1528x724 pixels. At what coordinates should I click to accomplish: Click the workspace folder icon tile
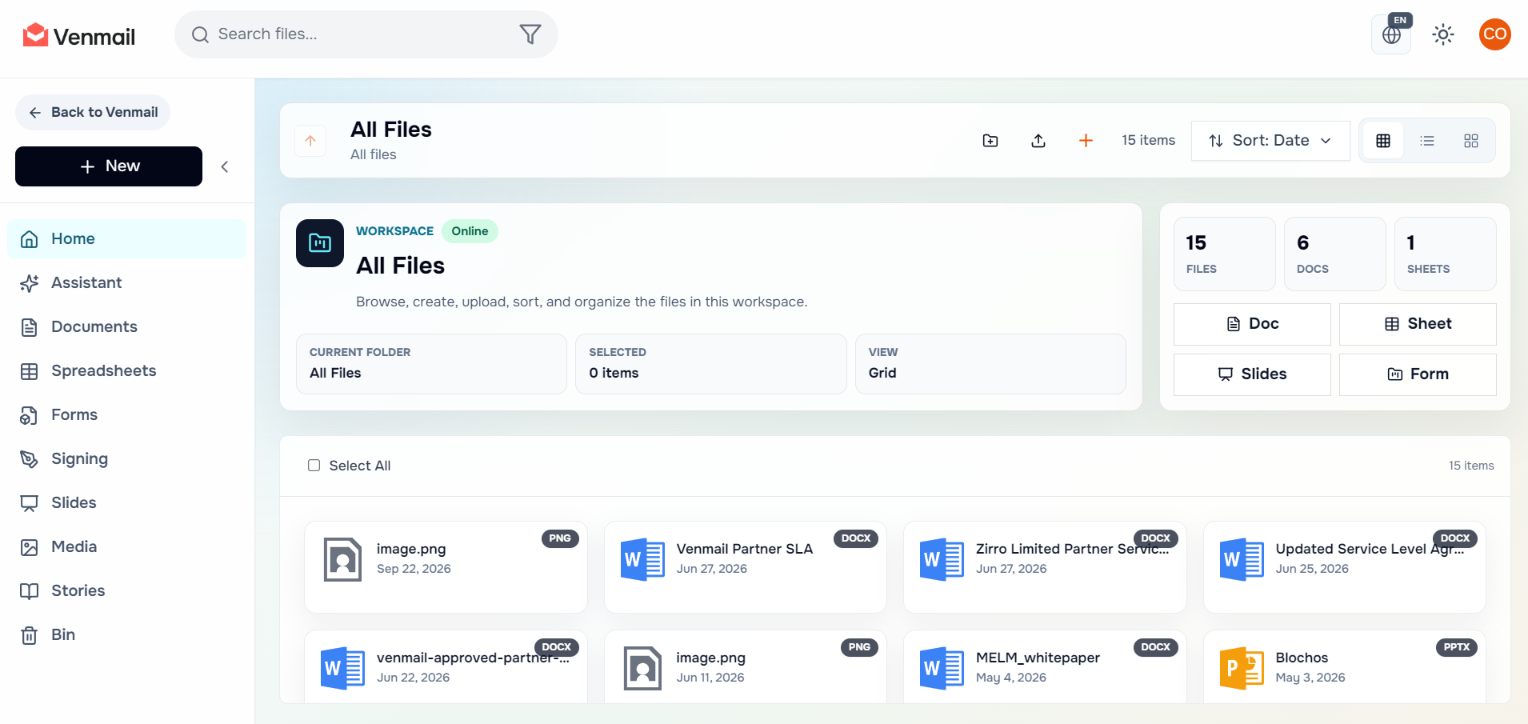click(320, 243)
